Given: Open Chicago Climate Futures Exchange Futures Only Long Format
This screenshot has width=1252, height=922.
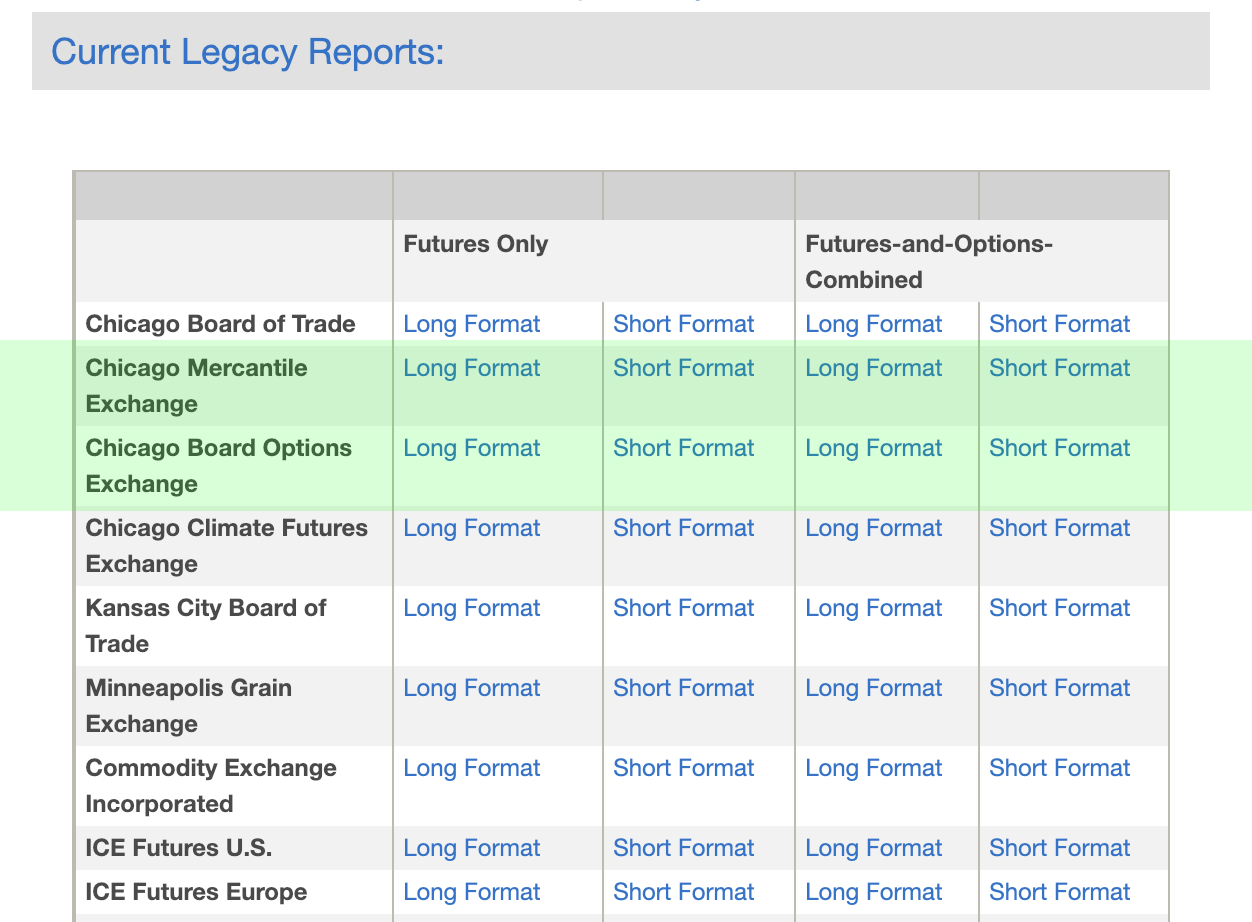Looking at the screenshot, I should click(x=471, y=528).
